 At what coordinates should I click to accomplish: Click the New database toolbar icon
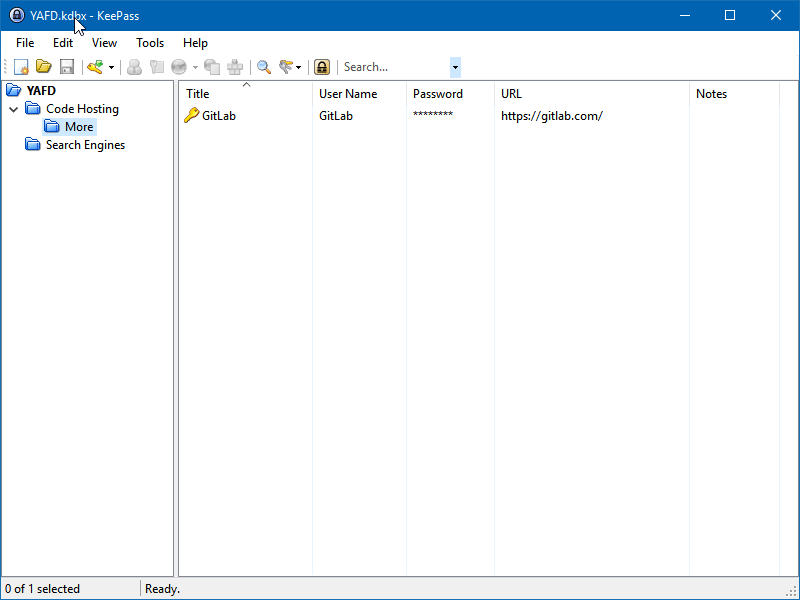point(21,67)
